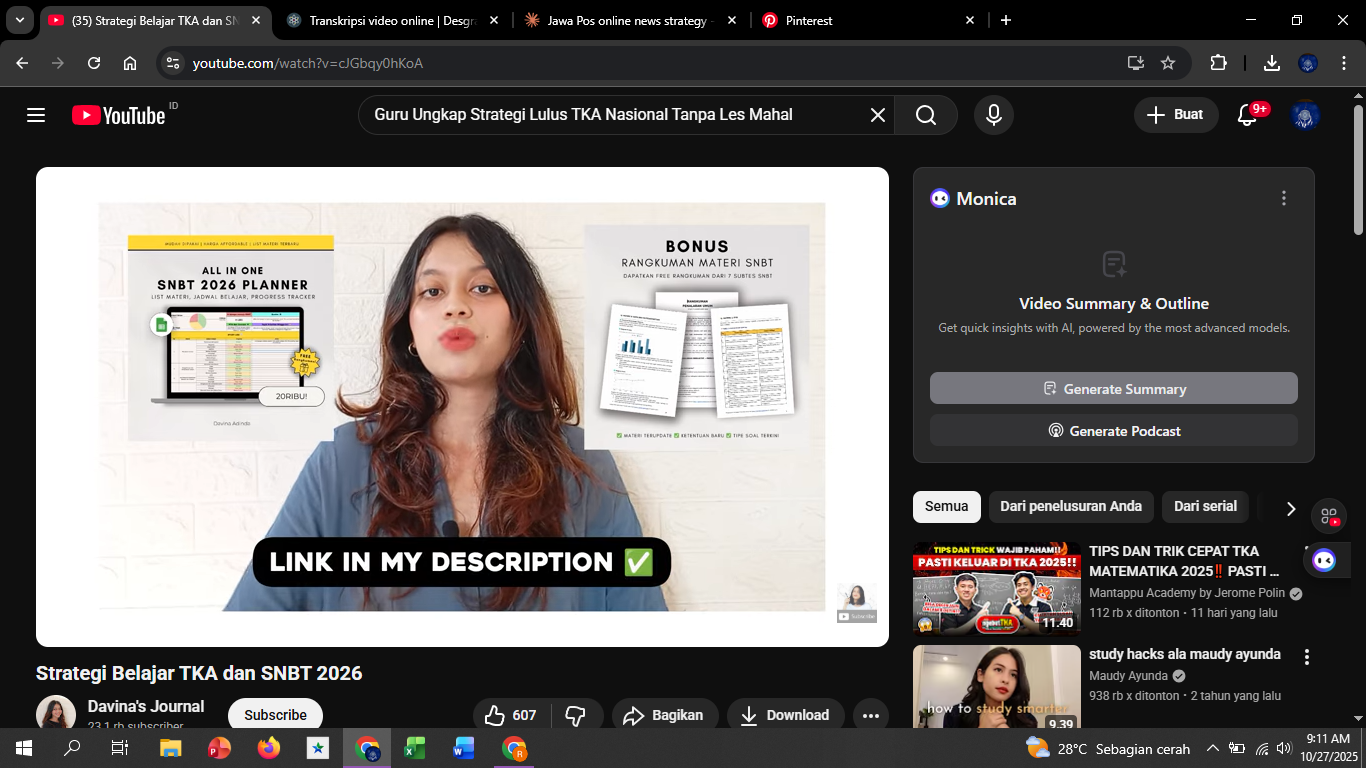Open the Monica panel three-dot menu
The image size is (1366, 768).
coord(1284,198)
